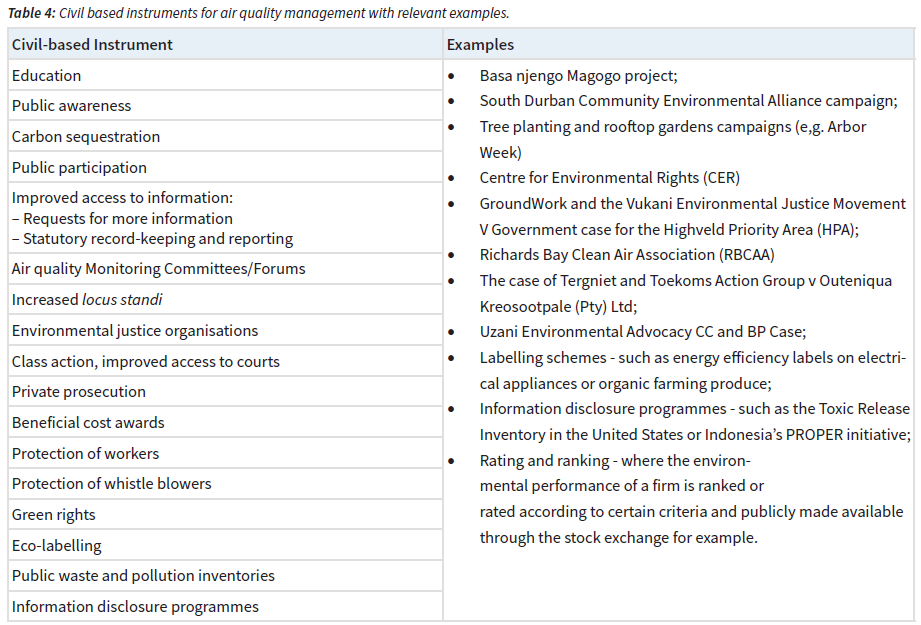921x625 pixels.
Task: Select "Environmental justice organisations" cell
Action: pyautogui.click(x=135, y=331)
